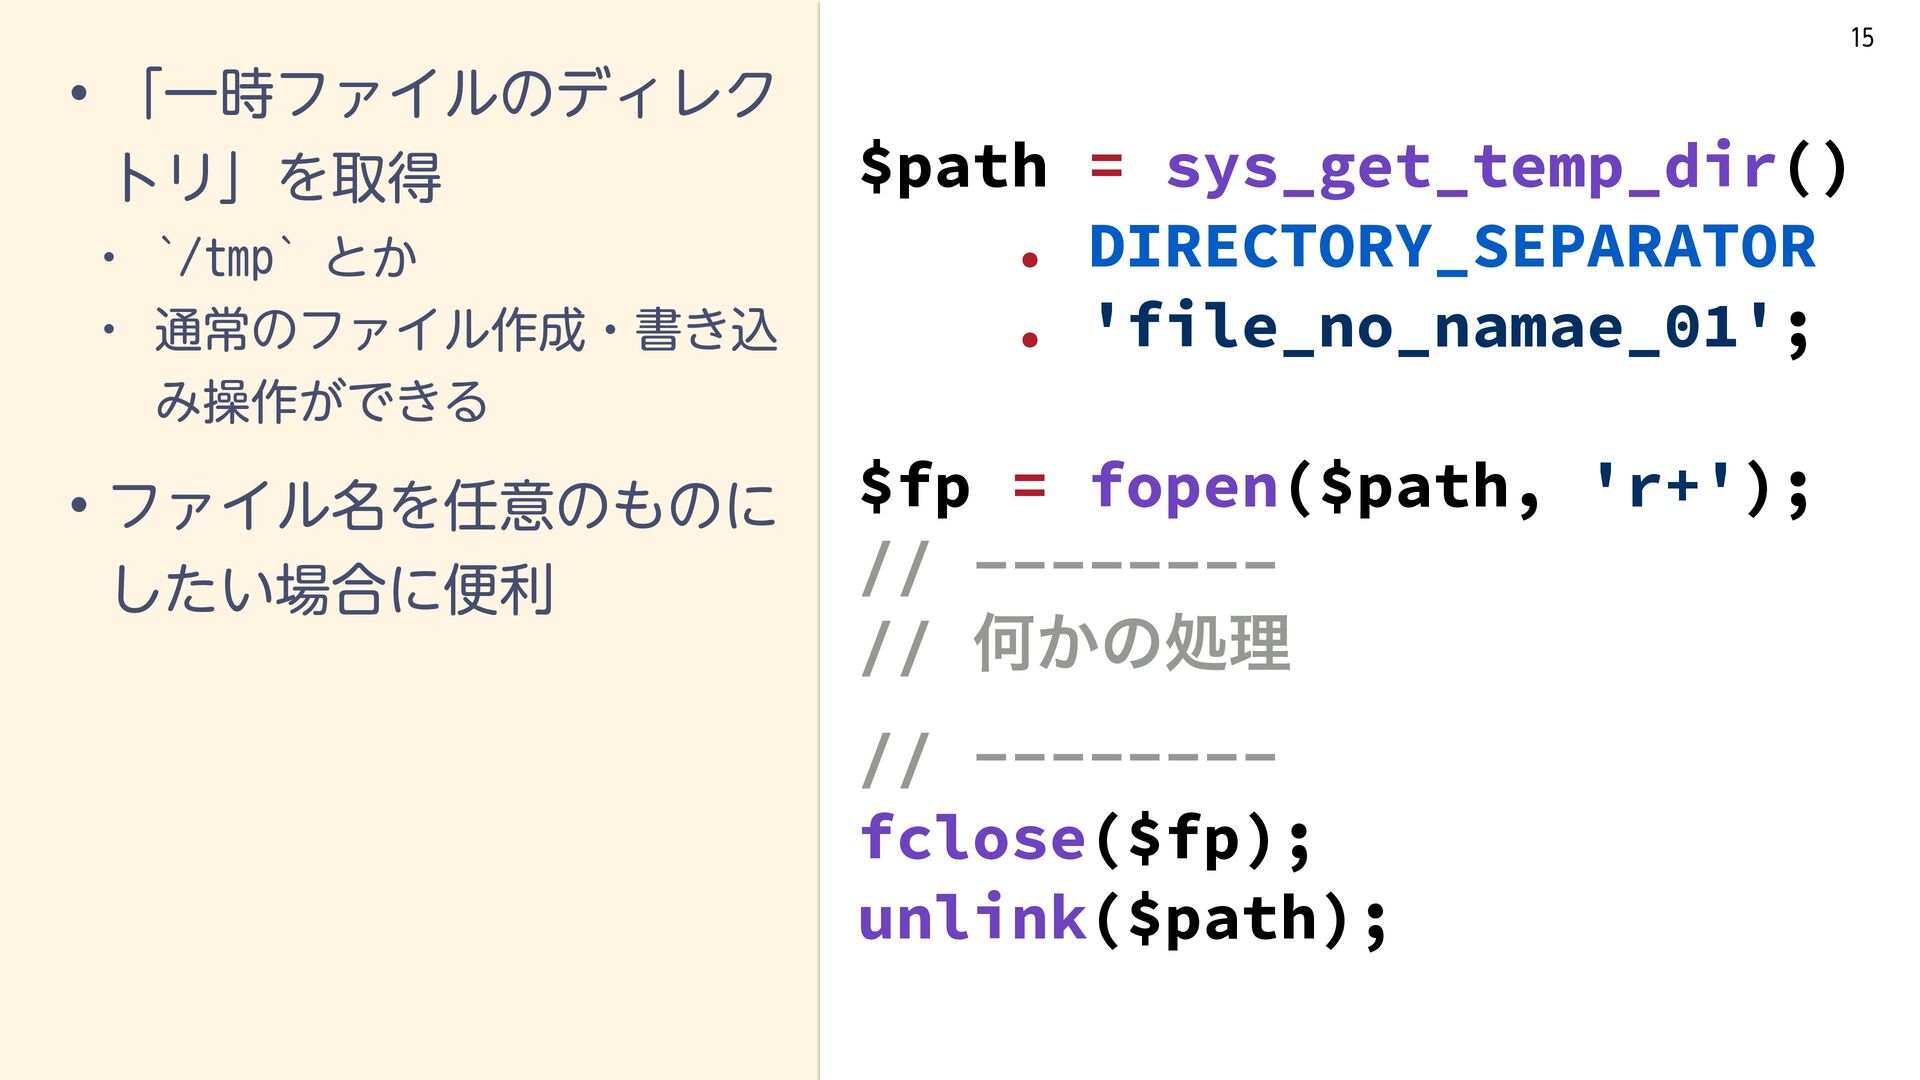Click the ファイル名を任意のものに bullet text

pos(443,505)
